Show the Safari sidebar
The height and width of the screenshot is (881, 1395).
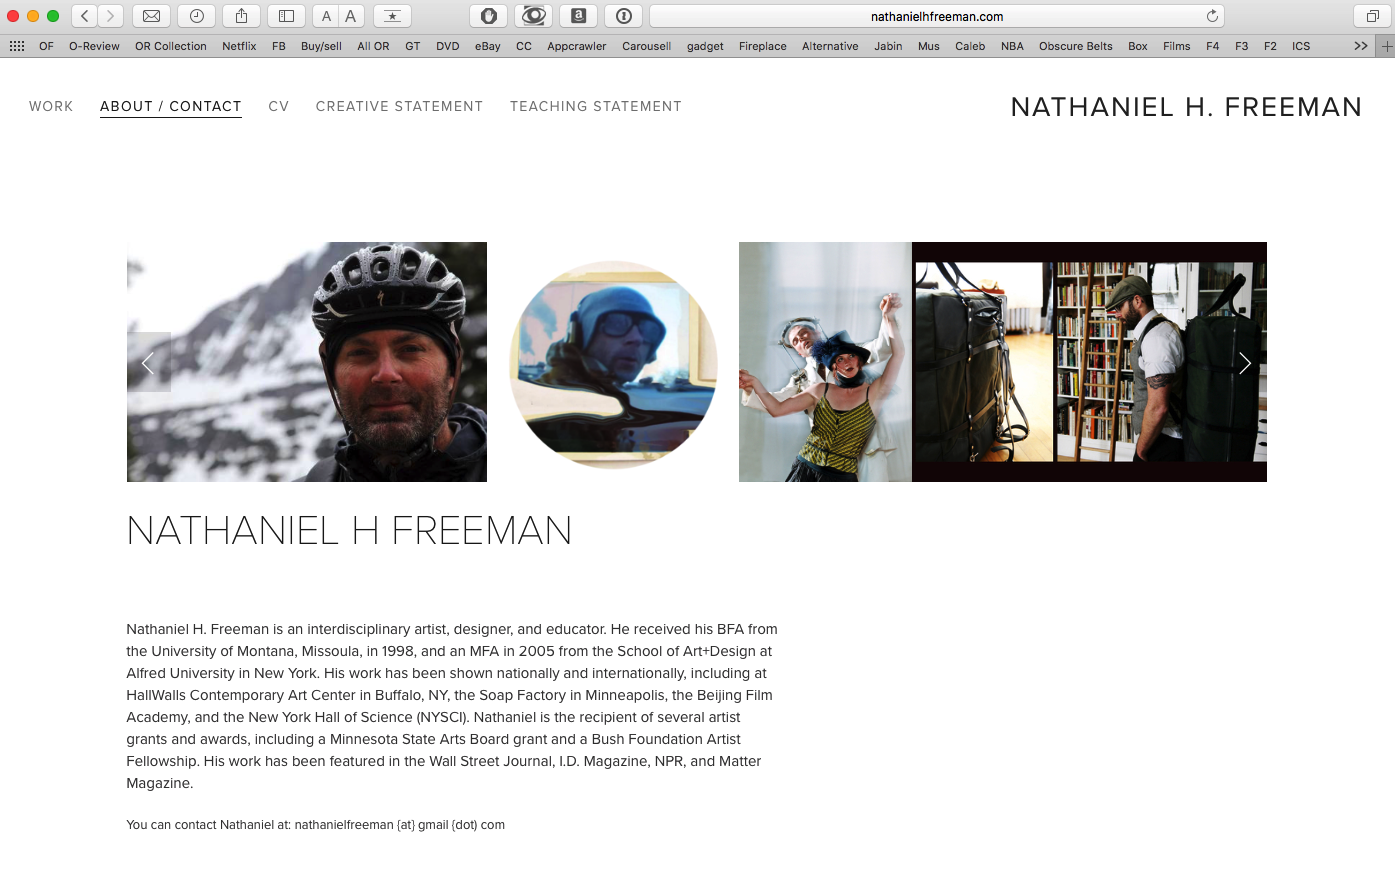[286, 16]
